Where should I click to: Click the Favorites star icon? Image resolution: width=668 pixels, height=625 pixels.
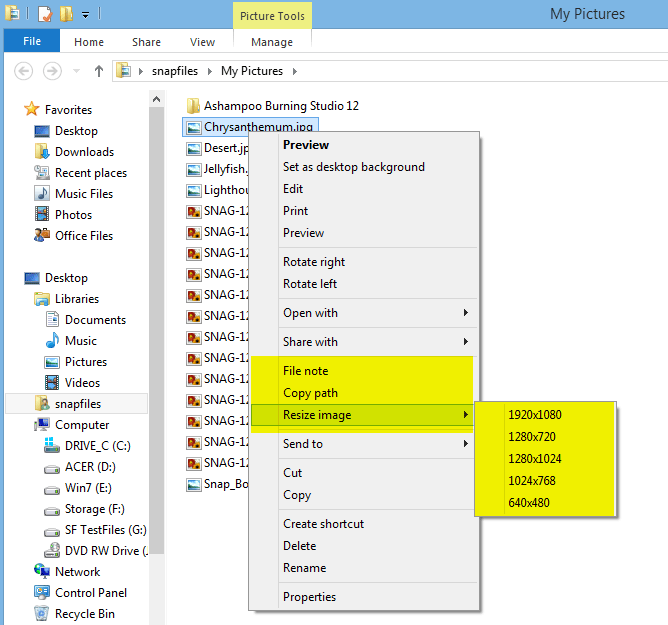(32, 109)
